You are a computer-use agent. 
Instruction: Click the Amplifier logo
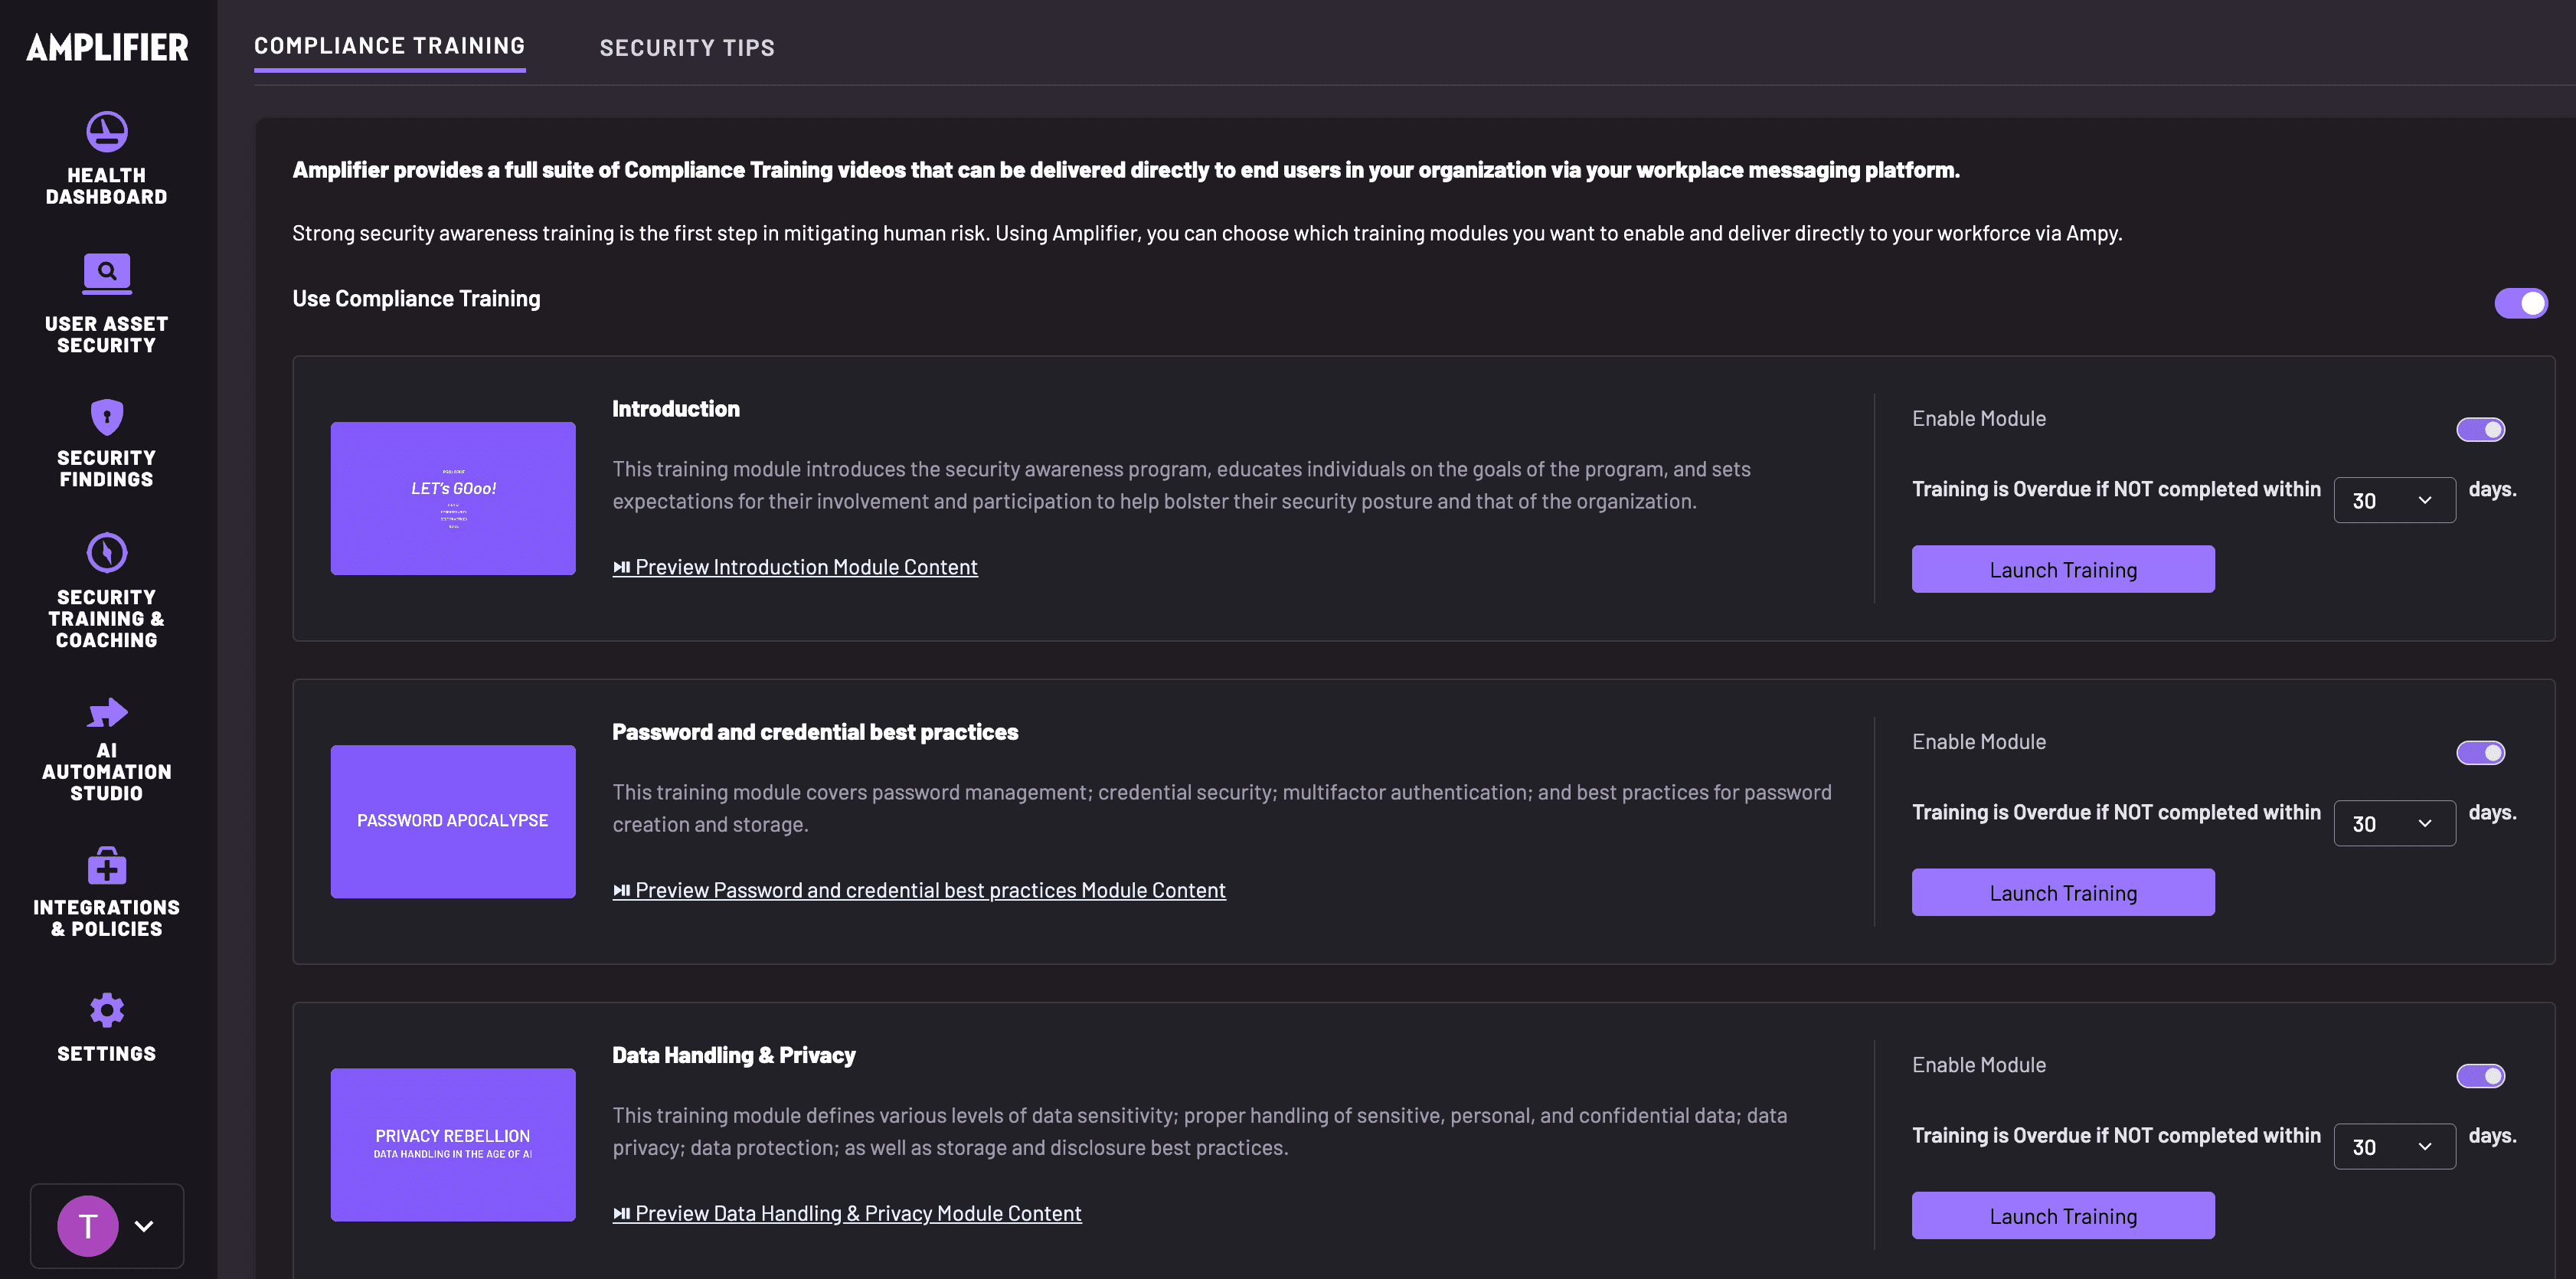pos(106,47)
